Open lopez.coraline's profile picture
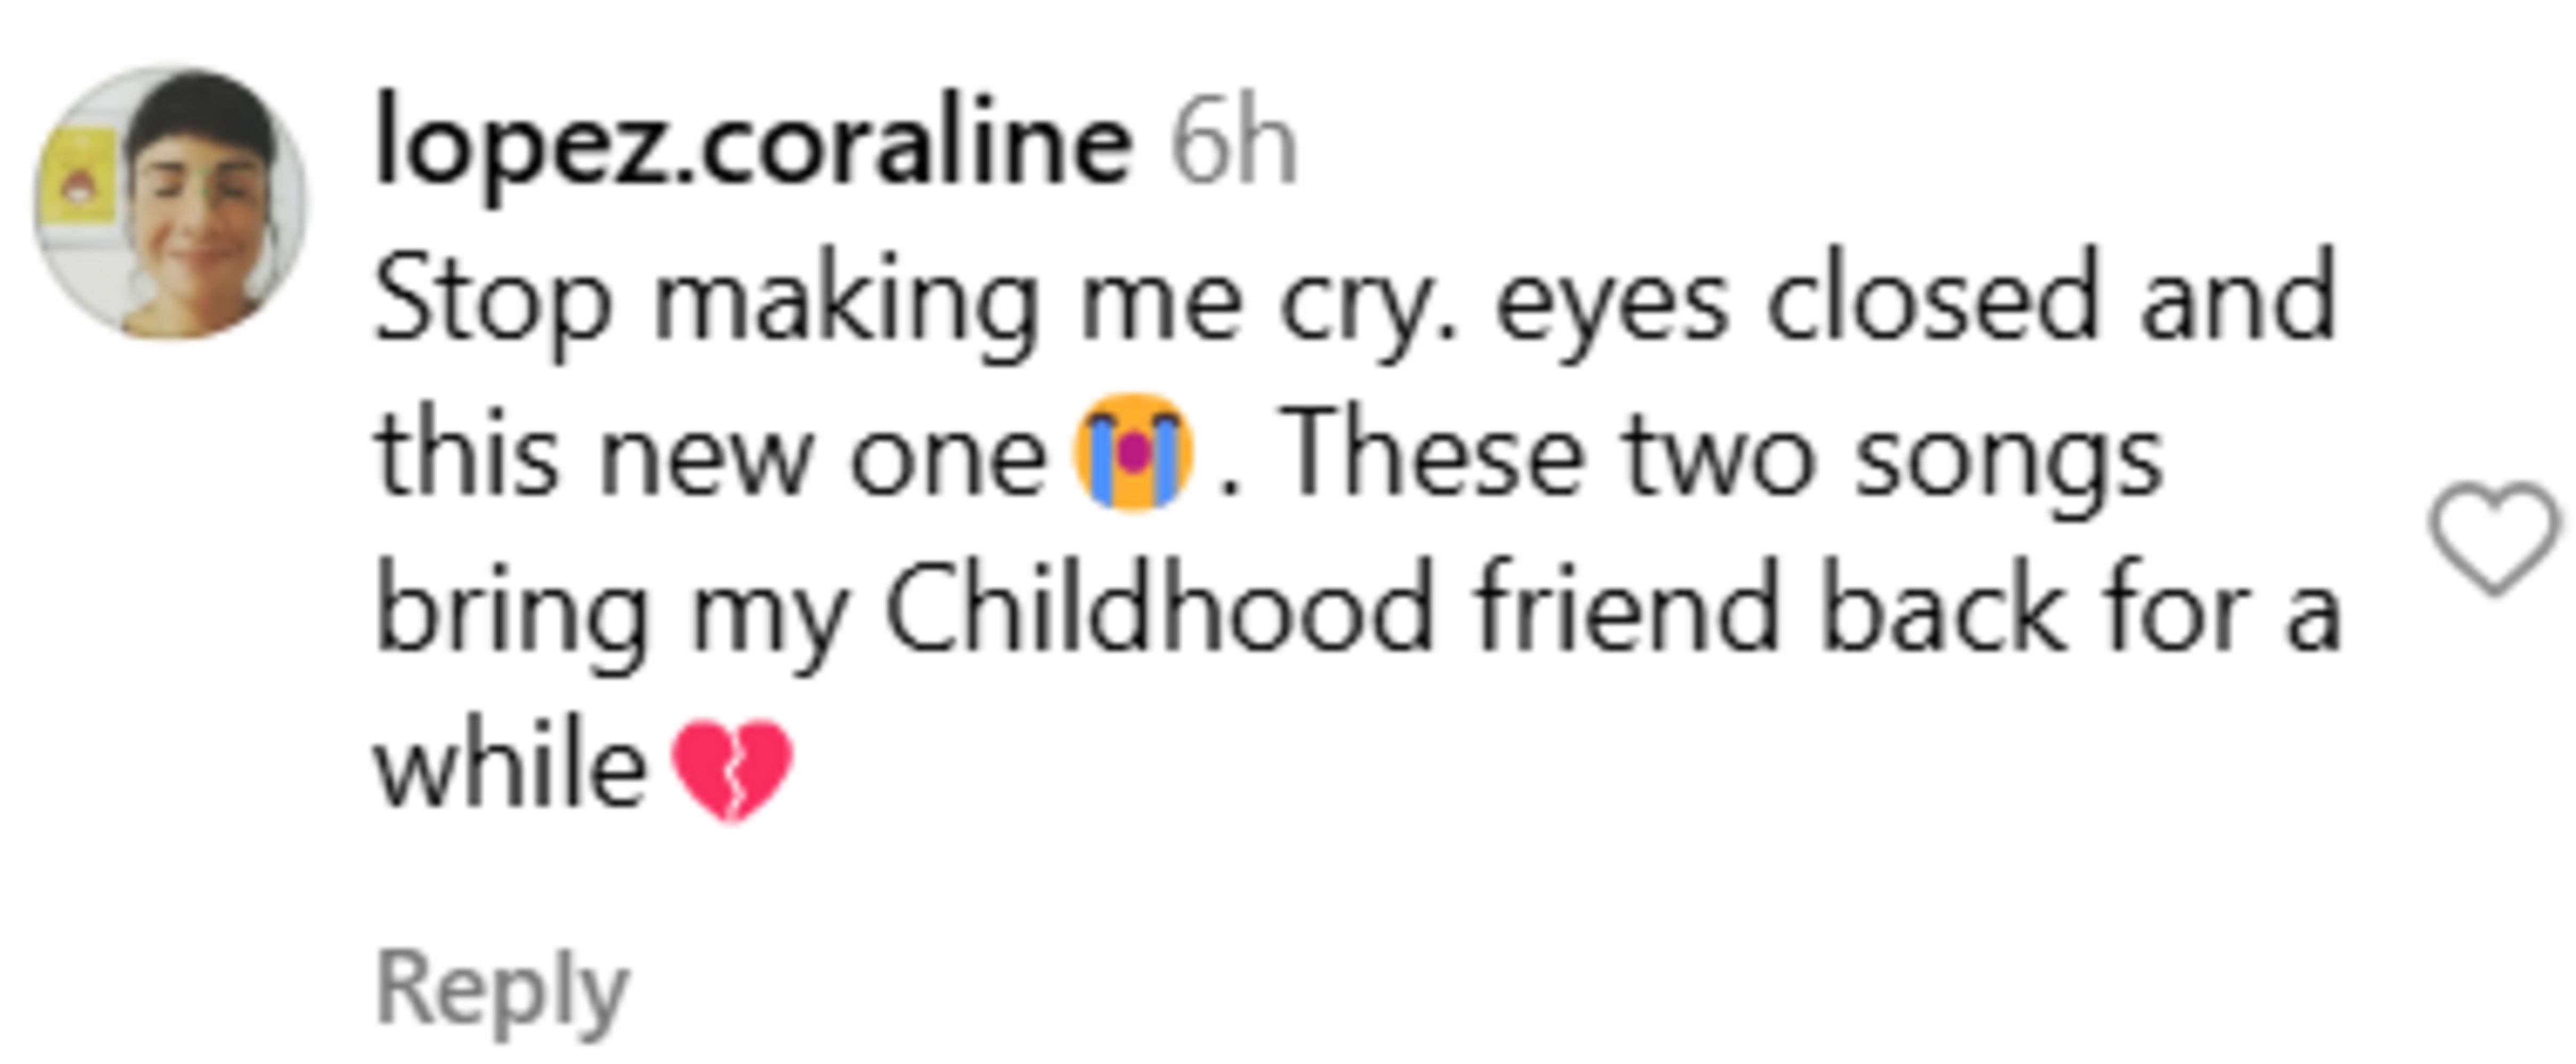2576x1064 pixels. point(171,204)
